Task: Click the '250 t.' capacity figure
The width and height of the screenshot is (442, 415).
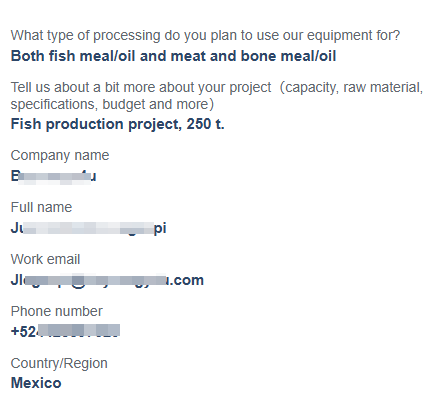Action: pos(205,124)
